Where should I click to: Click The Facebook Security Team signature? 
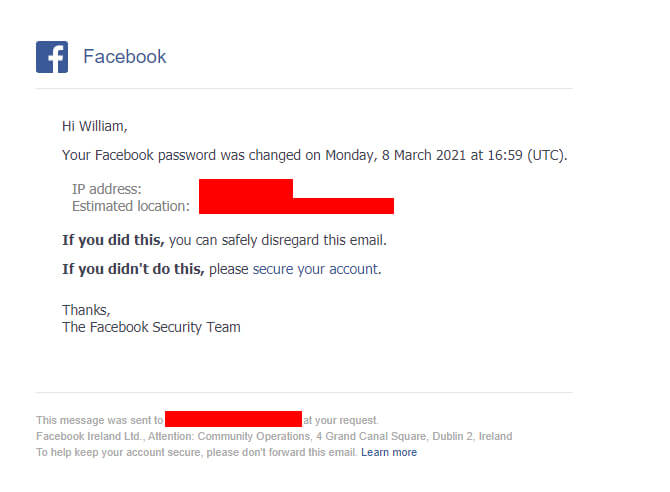[151, 327]
